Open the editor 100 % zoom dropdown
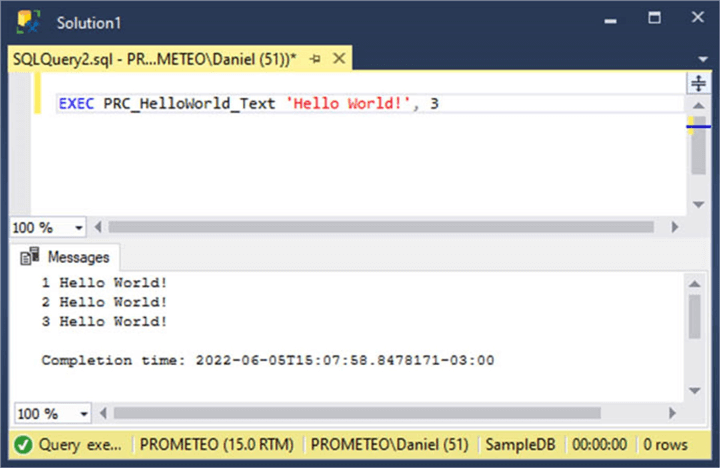The height and width of the screenshot is (468, 720). pos(79,228)
